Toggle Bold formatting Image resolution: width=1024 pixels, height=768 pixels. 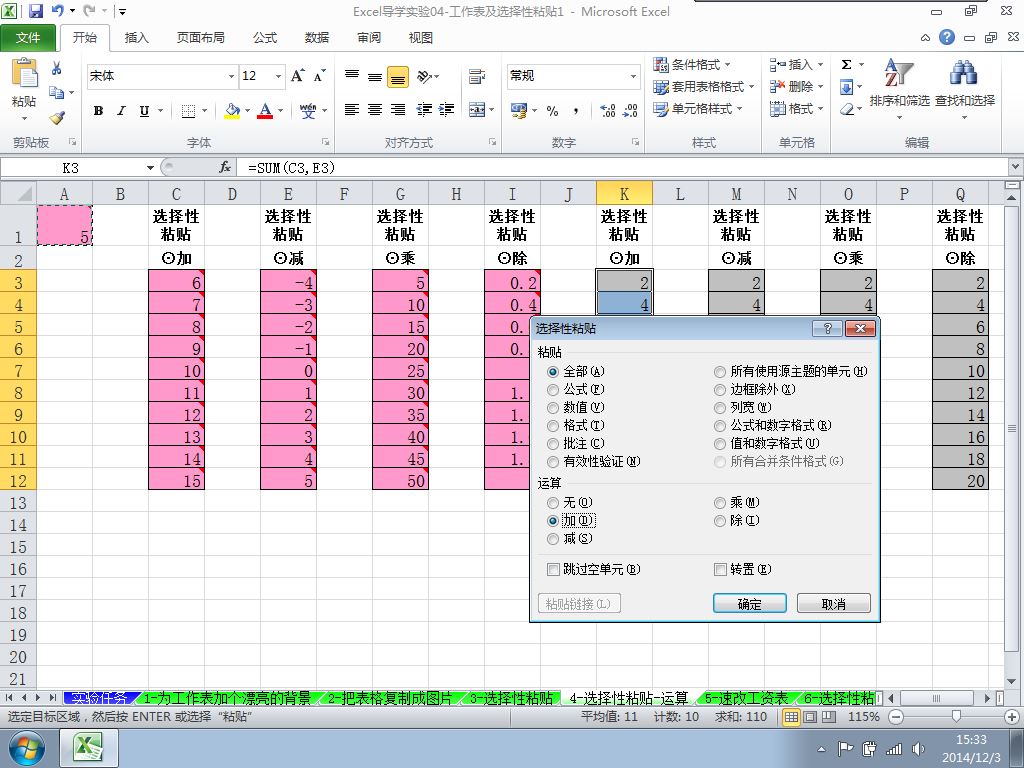99,110
